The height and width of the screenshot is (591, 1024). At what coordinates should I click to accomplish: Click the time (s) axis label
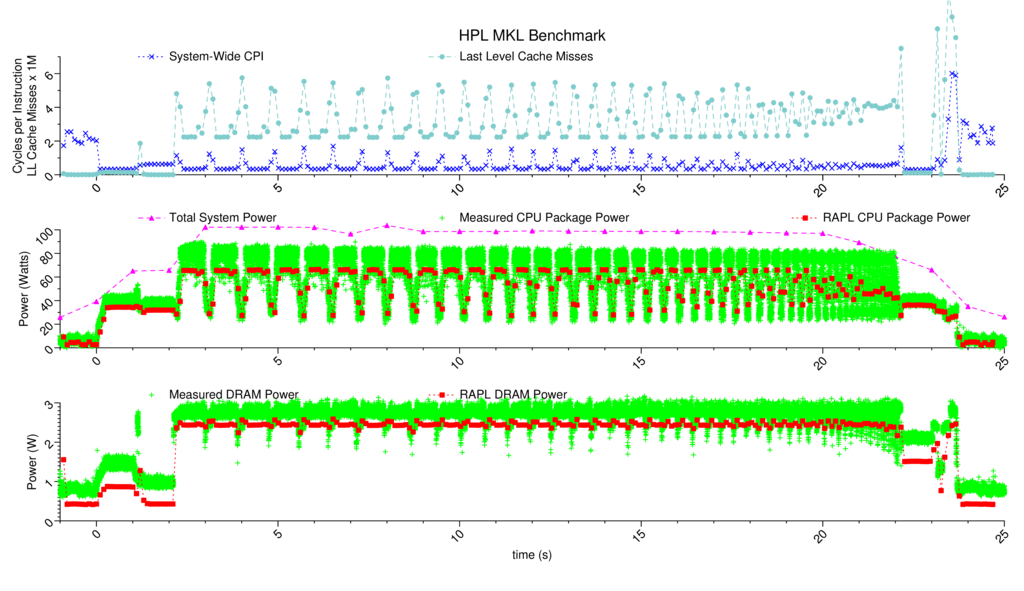532,554
